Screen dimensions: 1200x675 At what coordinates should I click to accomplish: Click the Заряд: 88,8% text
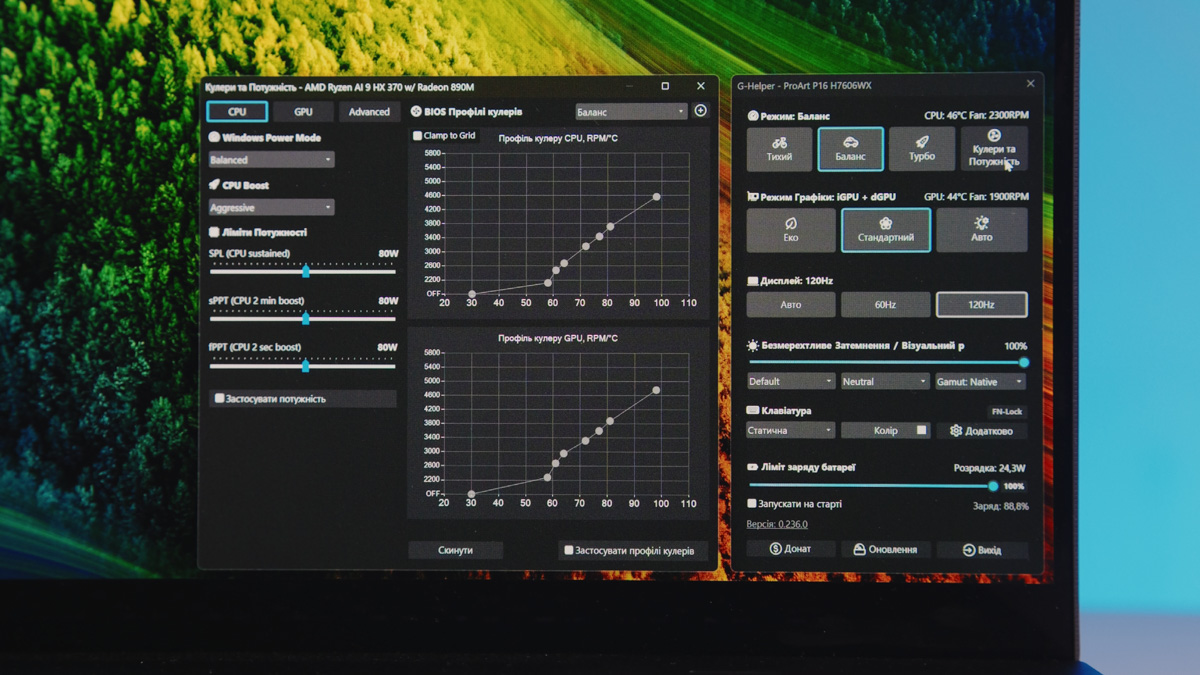1000,506
